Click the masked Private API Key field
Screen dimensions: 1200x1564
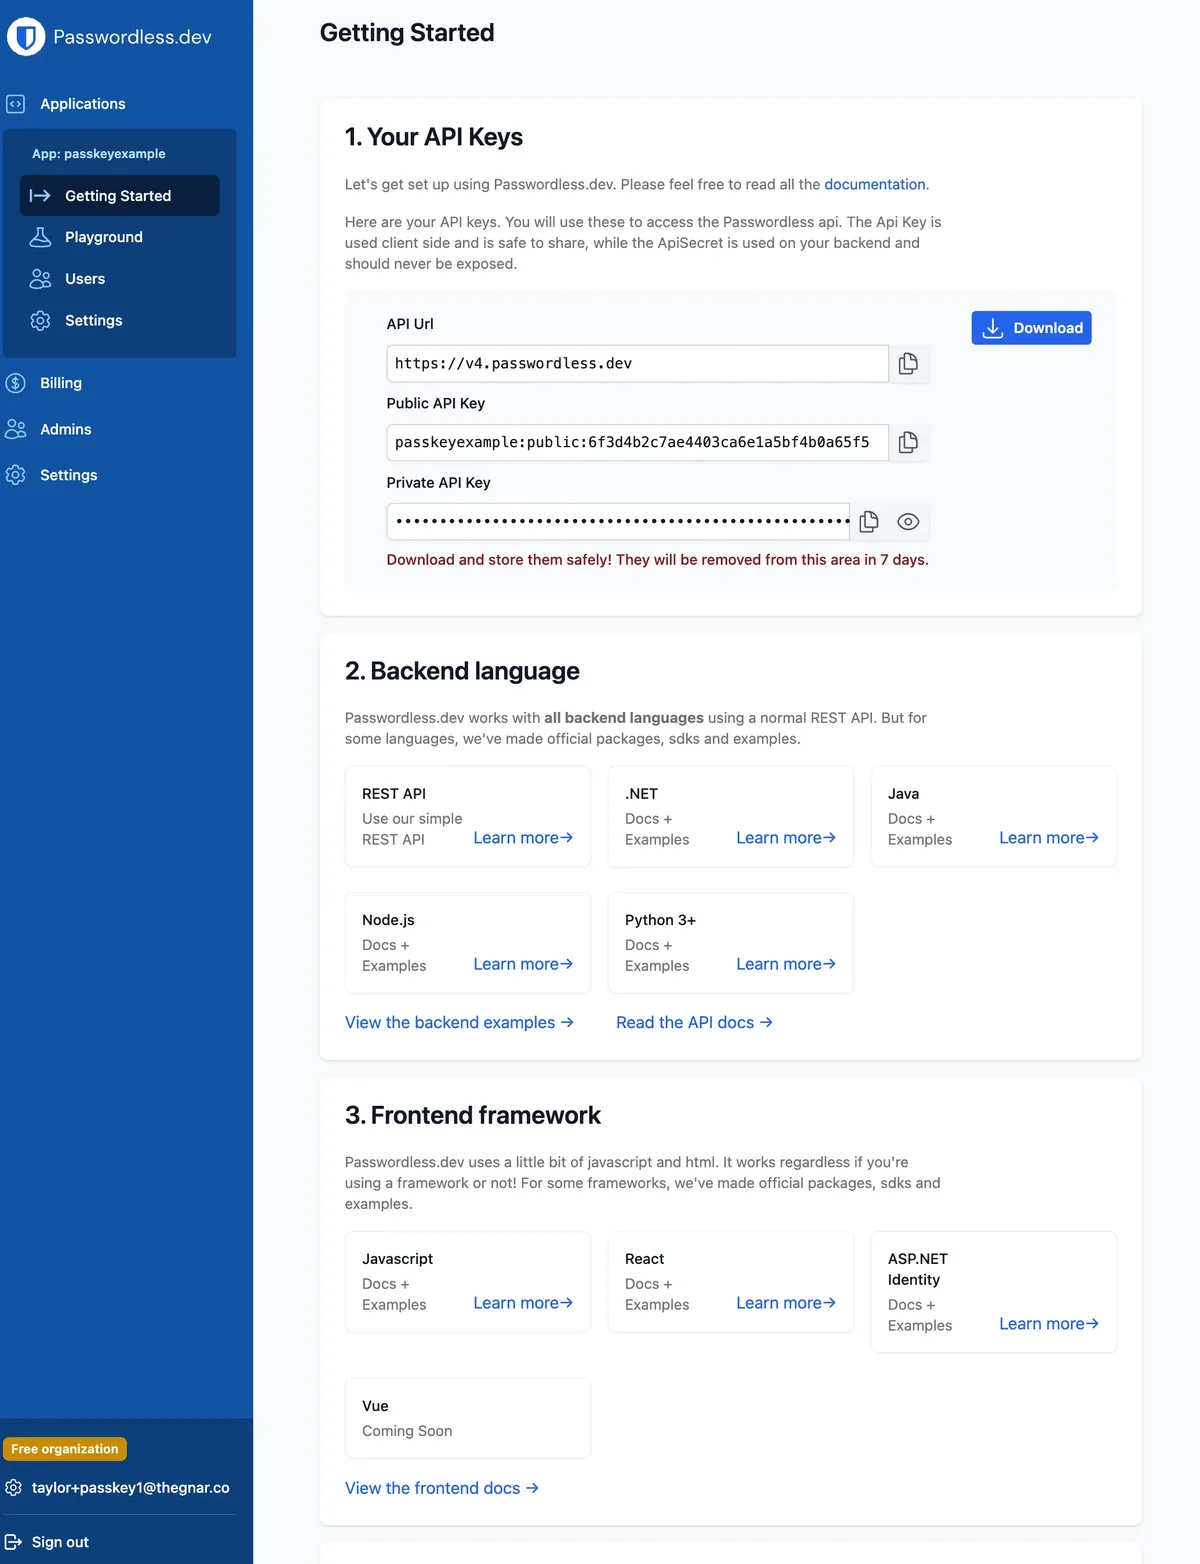click(618, 521)
